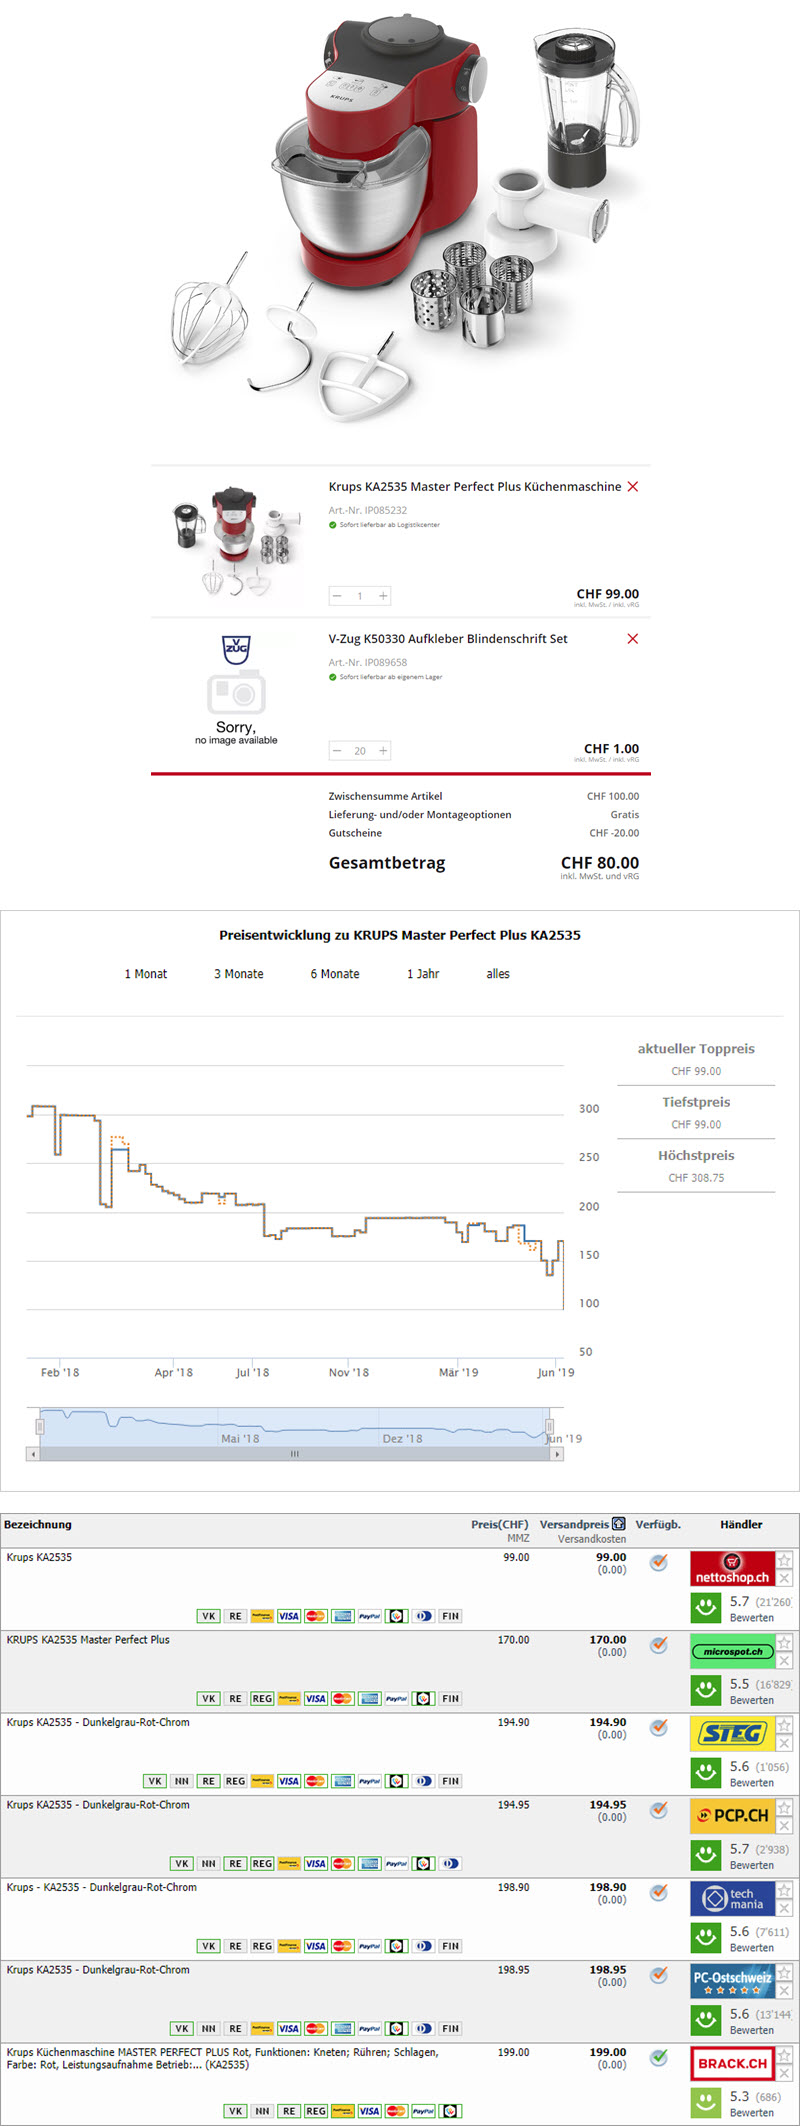Viewport: 800px width, 2126px height.
Task: Open the microspot.ch merchant logo link
Action: [732, 1651]
